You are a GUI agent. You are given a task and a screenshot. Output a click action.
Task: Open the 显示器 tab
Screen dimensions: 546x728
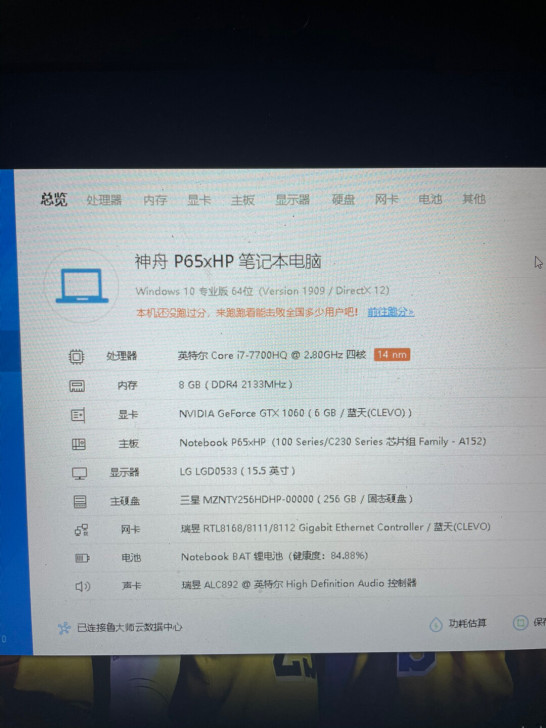point(292,200)
